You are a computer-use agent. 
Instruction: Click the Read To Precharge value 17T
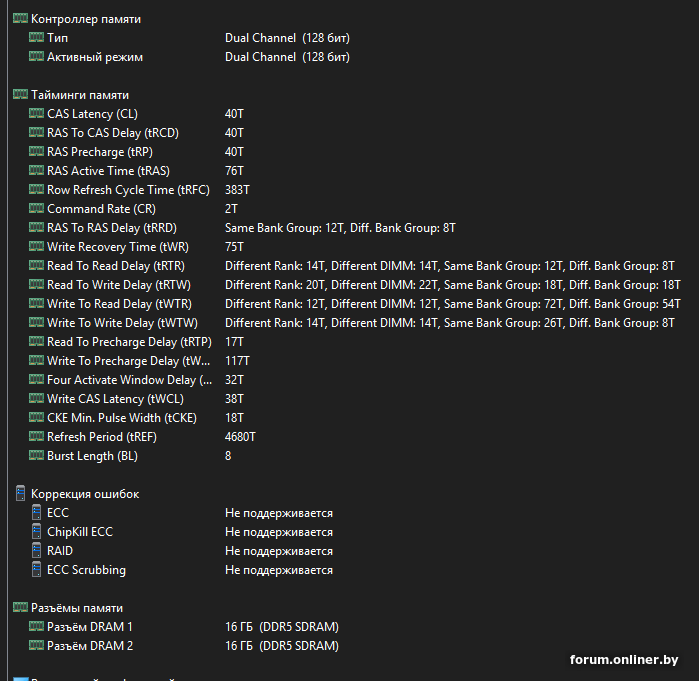point(234,342)
